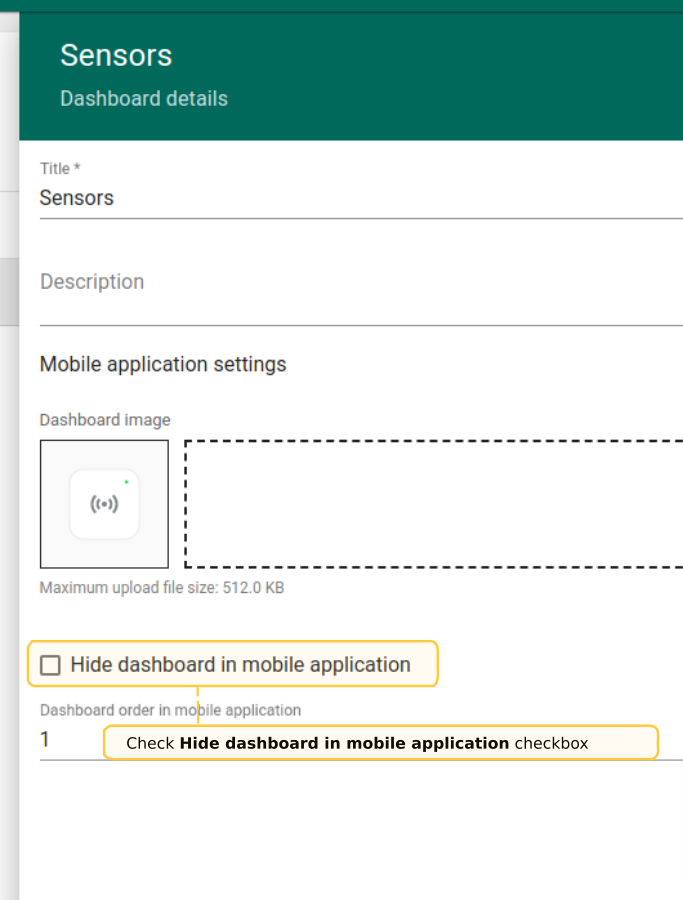The width and height of the screenshot is (683, 900).
Task: Click the dimmed background left of the panel
Action: 9,500
